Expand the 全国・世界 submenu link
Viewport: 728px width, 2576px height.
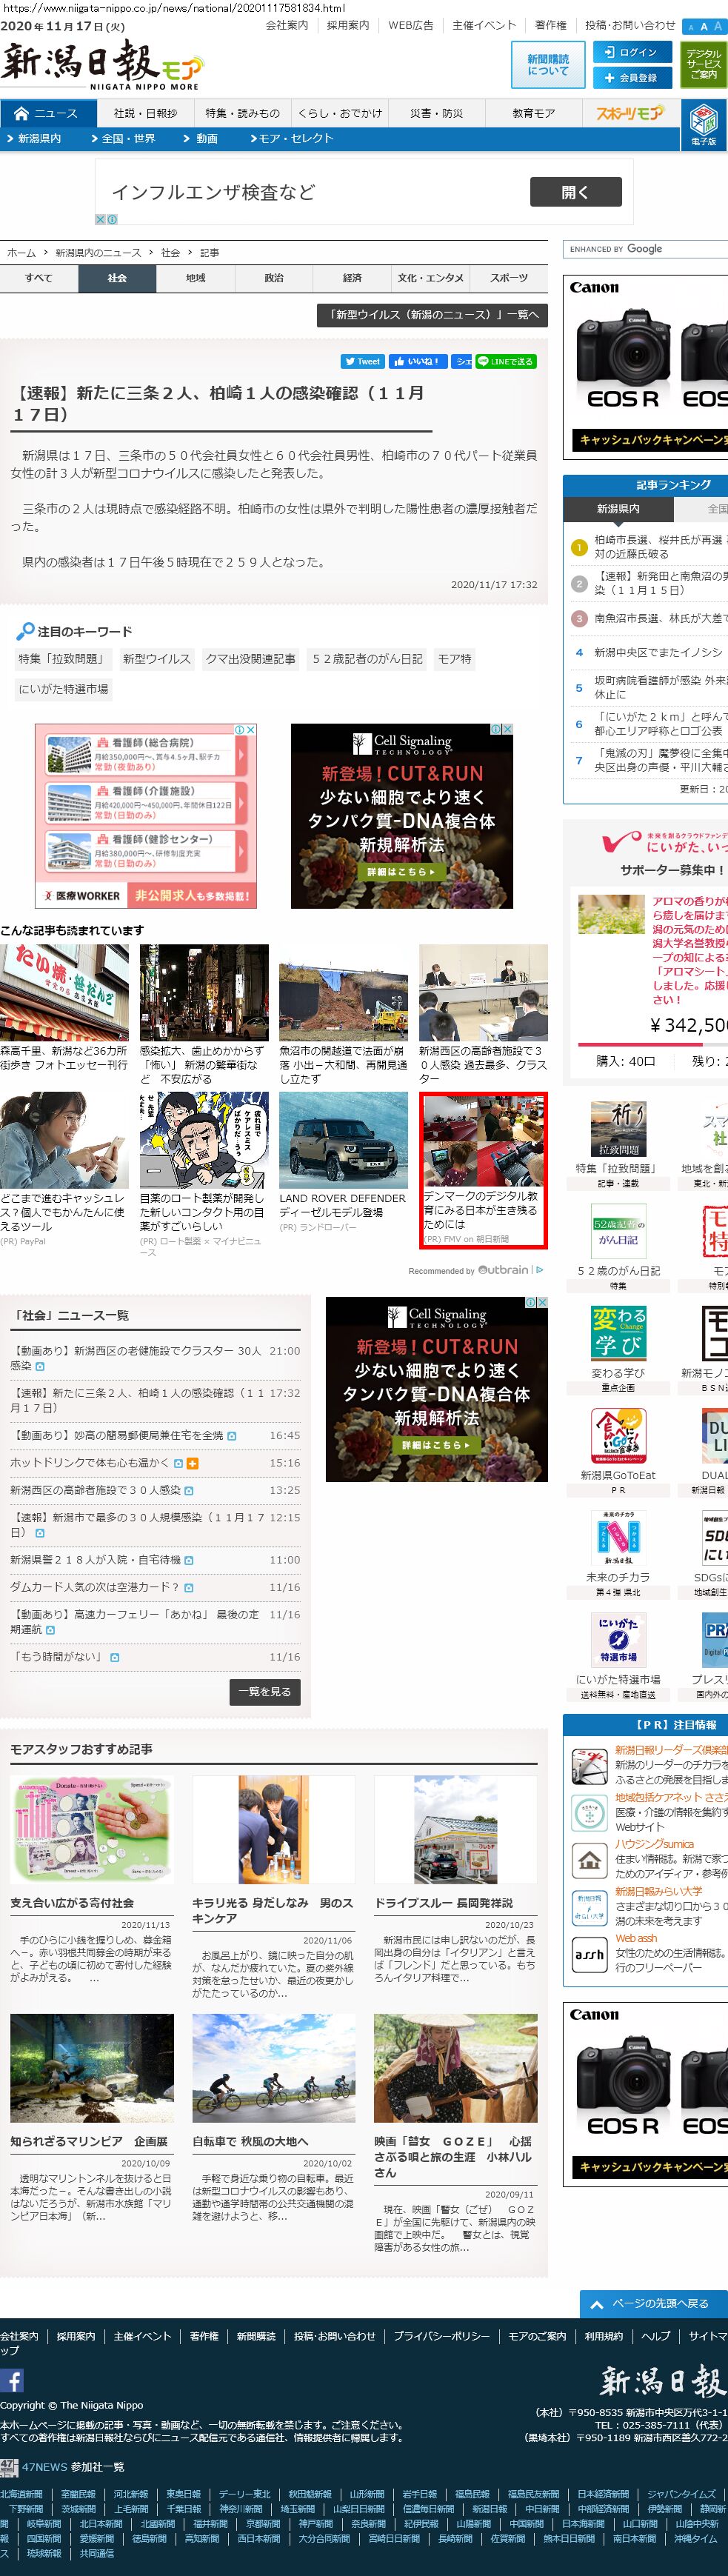(x=123, y=139)
